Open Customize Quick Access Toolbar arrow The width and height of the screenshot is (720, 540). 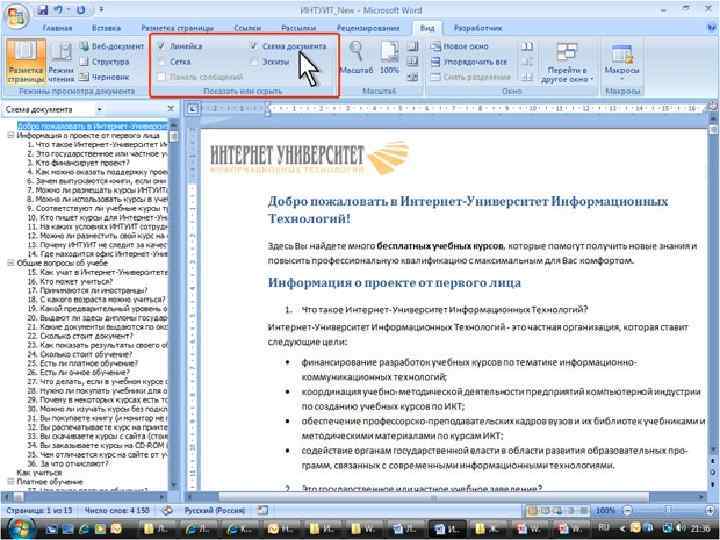(x=101, y=10)
